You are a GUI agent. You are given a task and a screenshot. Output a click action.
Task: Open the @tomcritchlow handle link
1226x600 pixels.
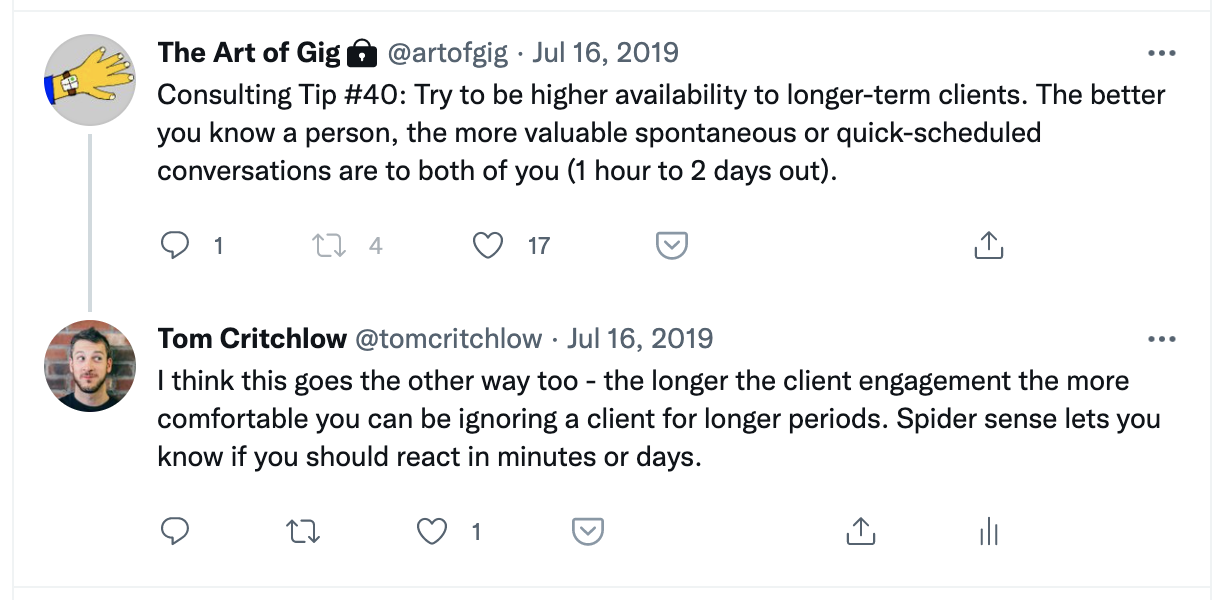(450, 339)
